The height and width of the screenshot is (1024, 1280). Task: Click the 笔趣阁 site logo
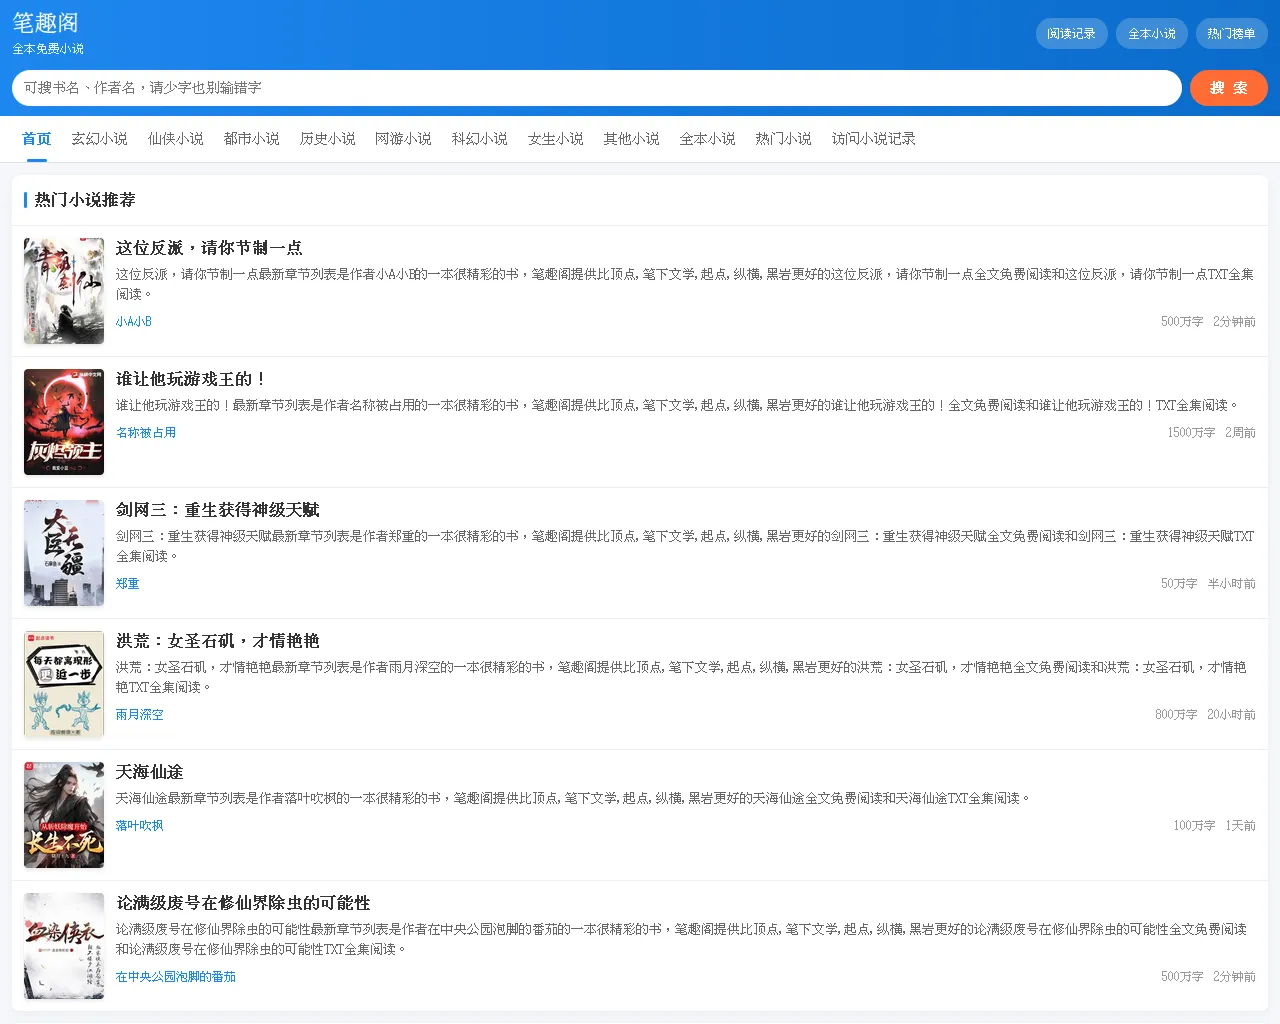pos(45,23)
